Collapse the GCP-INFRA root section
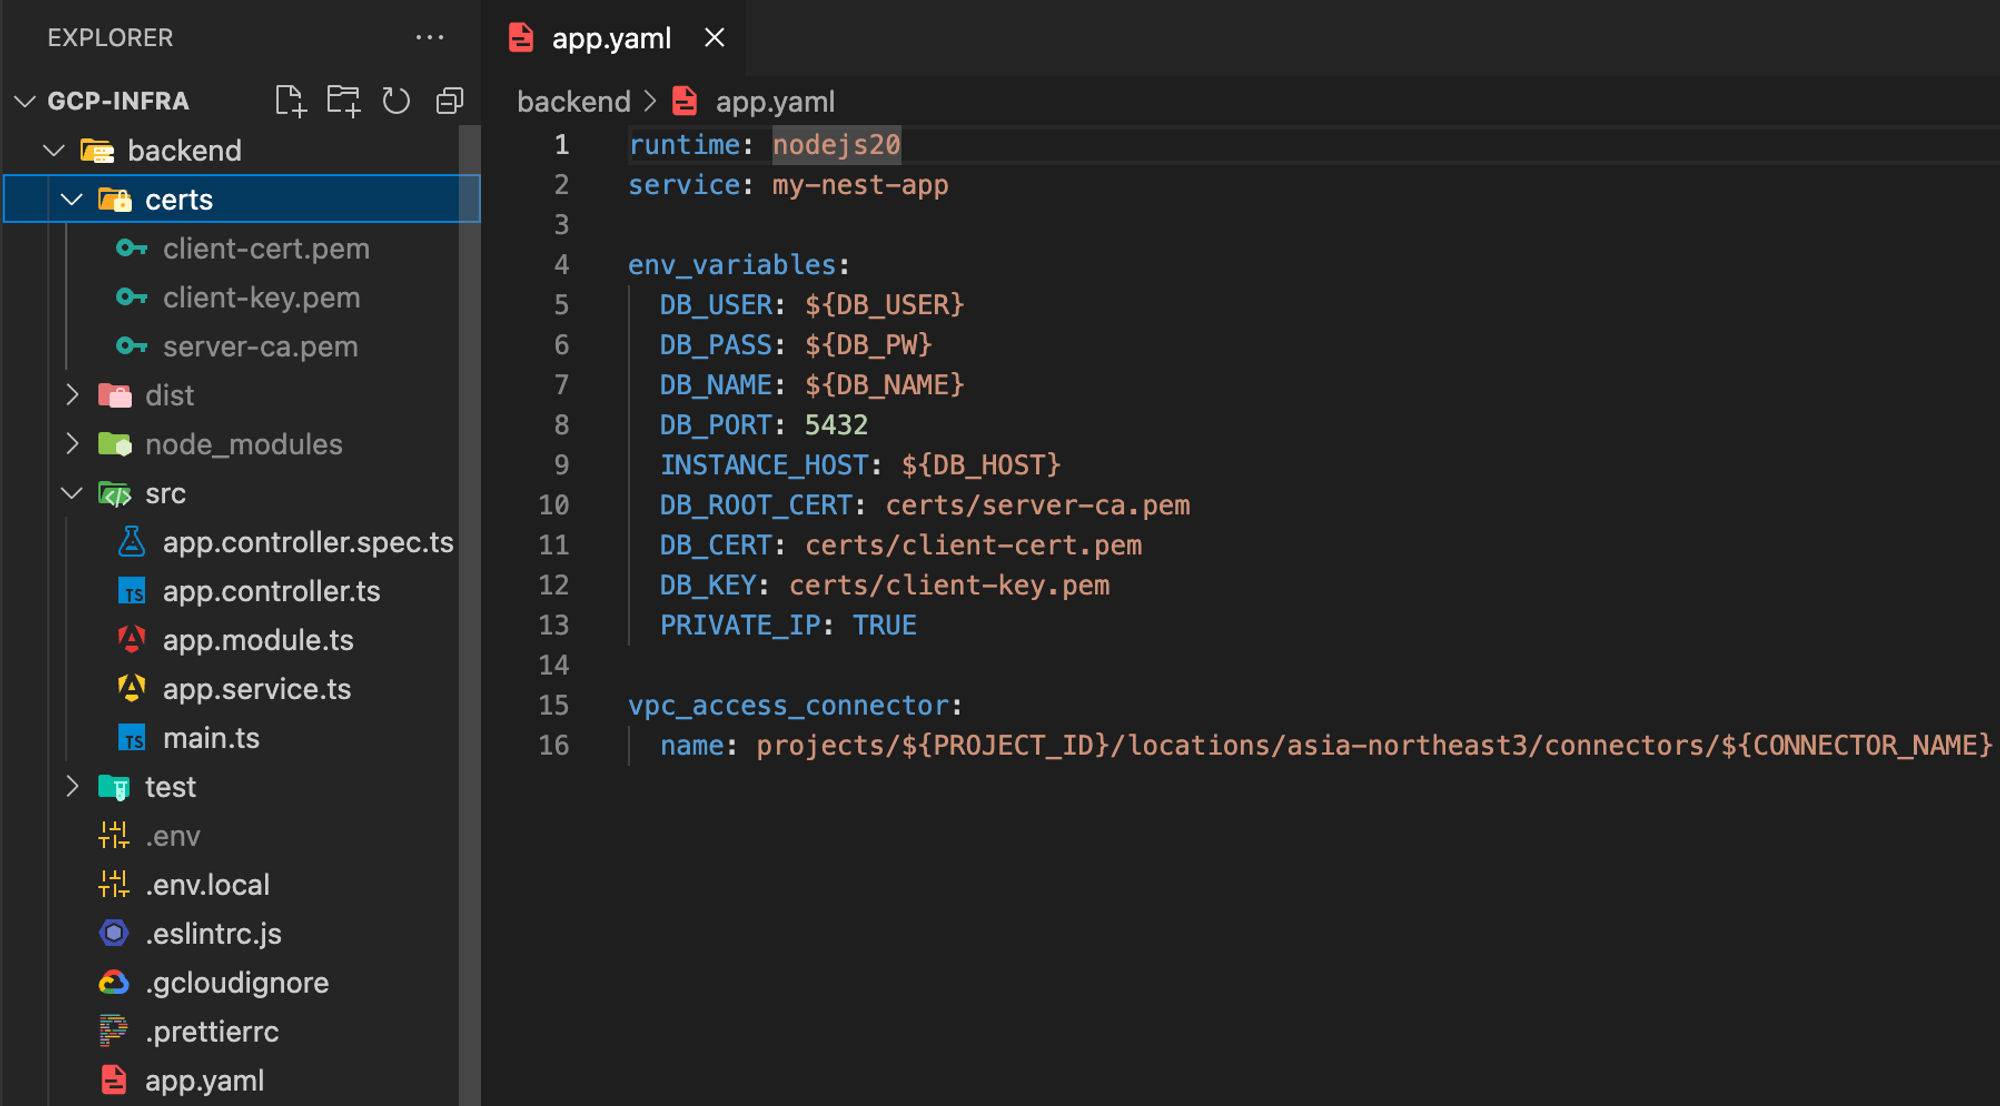The image size is (2000, 1106). tap(25, 101)
